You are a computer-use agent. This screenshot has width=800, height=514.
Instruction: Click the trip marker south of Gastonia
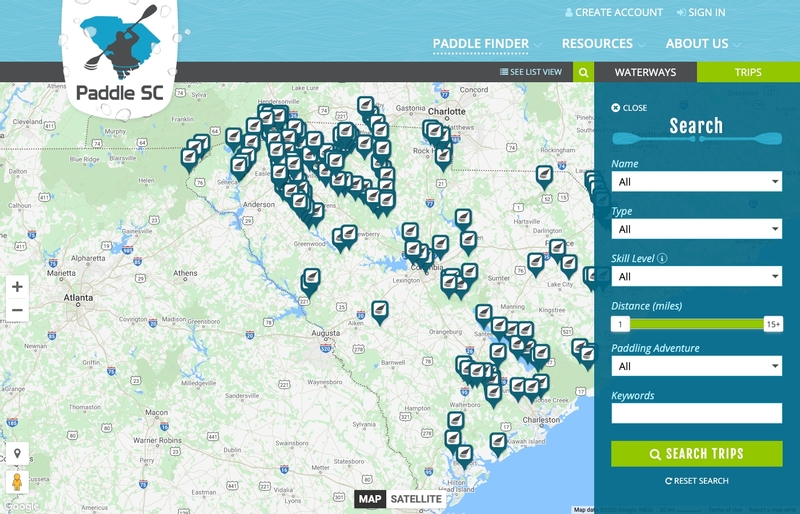click(x=365, y=107)
